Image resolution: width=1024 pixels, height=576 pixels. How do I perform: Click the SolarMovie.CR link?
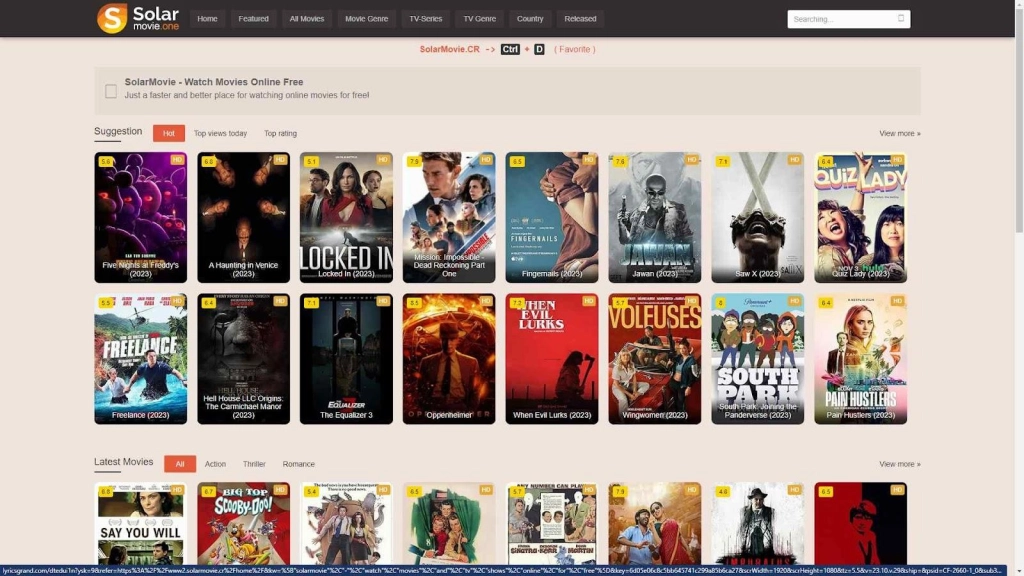point(449,49)
